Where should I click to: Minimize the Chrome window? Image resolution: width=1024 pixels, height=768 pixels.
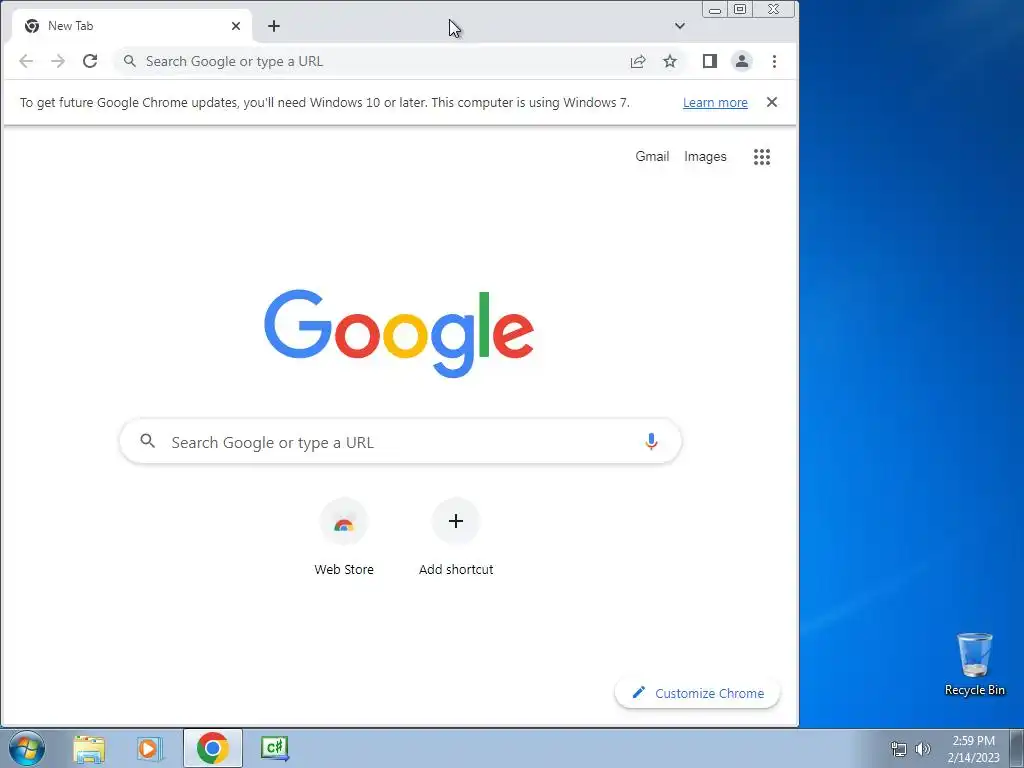pos(715,10)
